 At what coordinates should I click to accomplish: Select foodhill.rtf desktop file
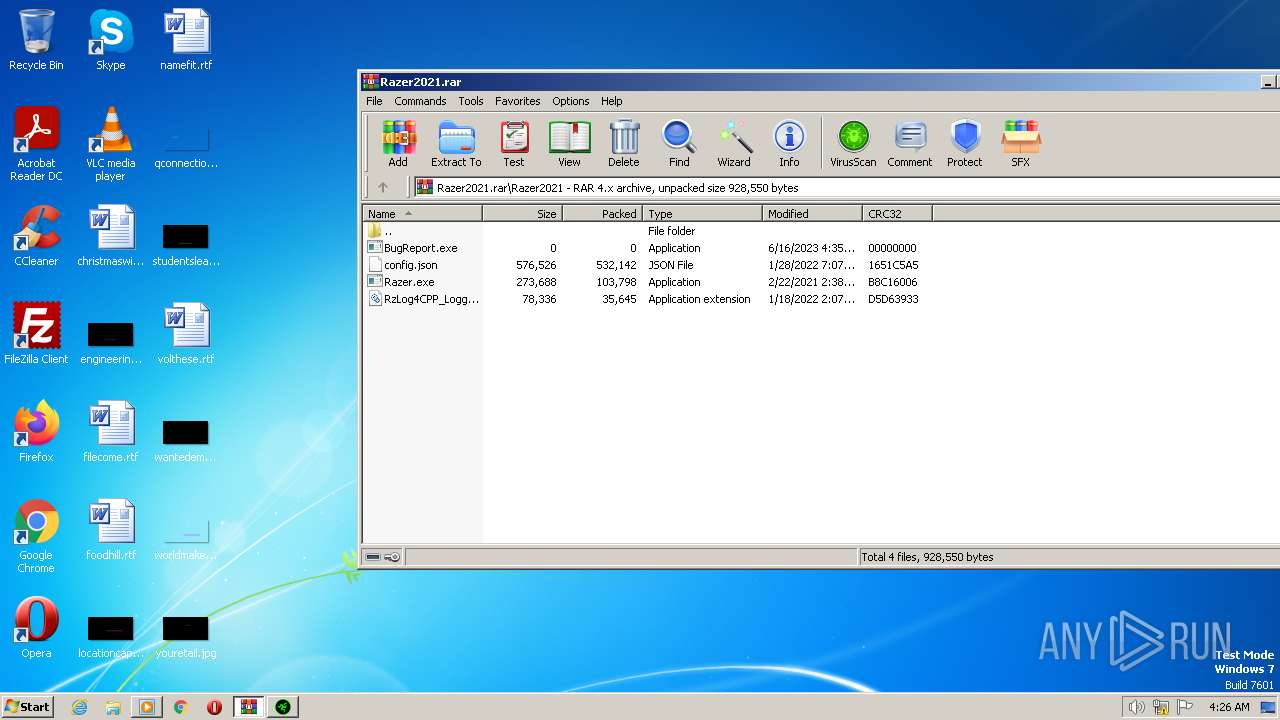tap(110, 531)
